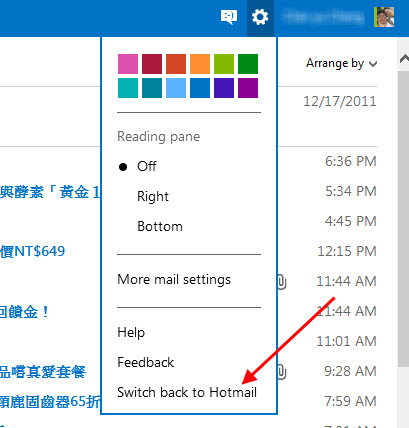The width and height of the screenshot is (409, 428).
Task: Open the email subject containing NT$649
Action: (32, 251)
